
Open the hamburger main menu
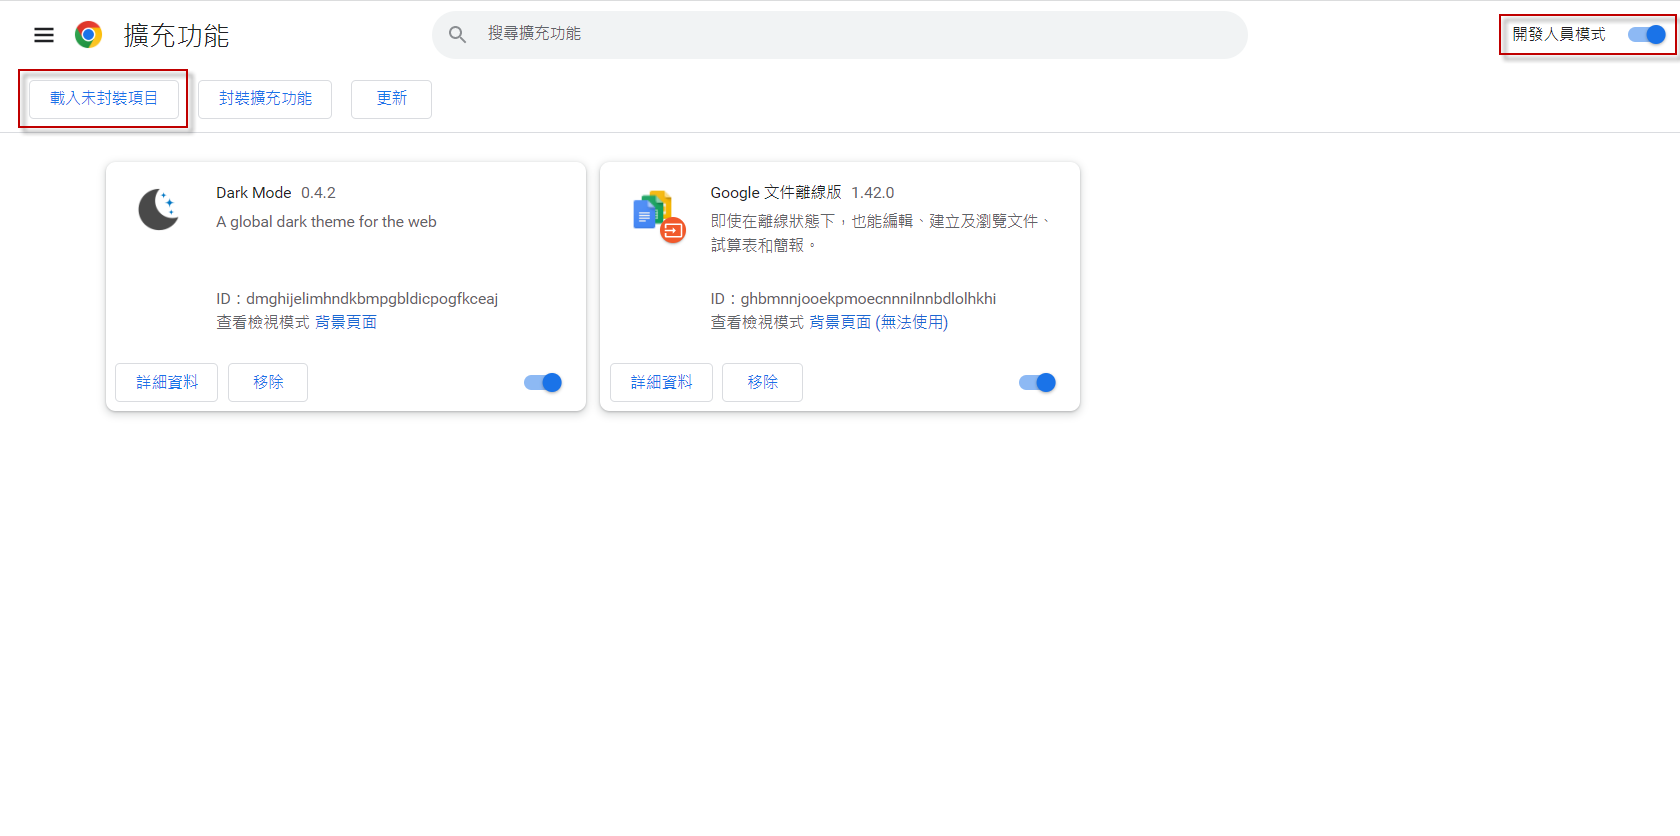[44, 35]
